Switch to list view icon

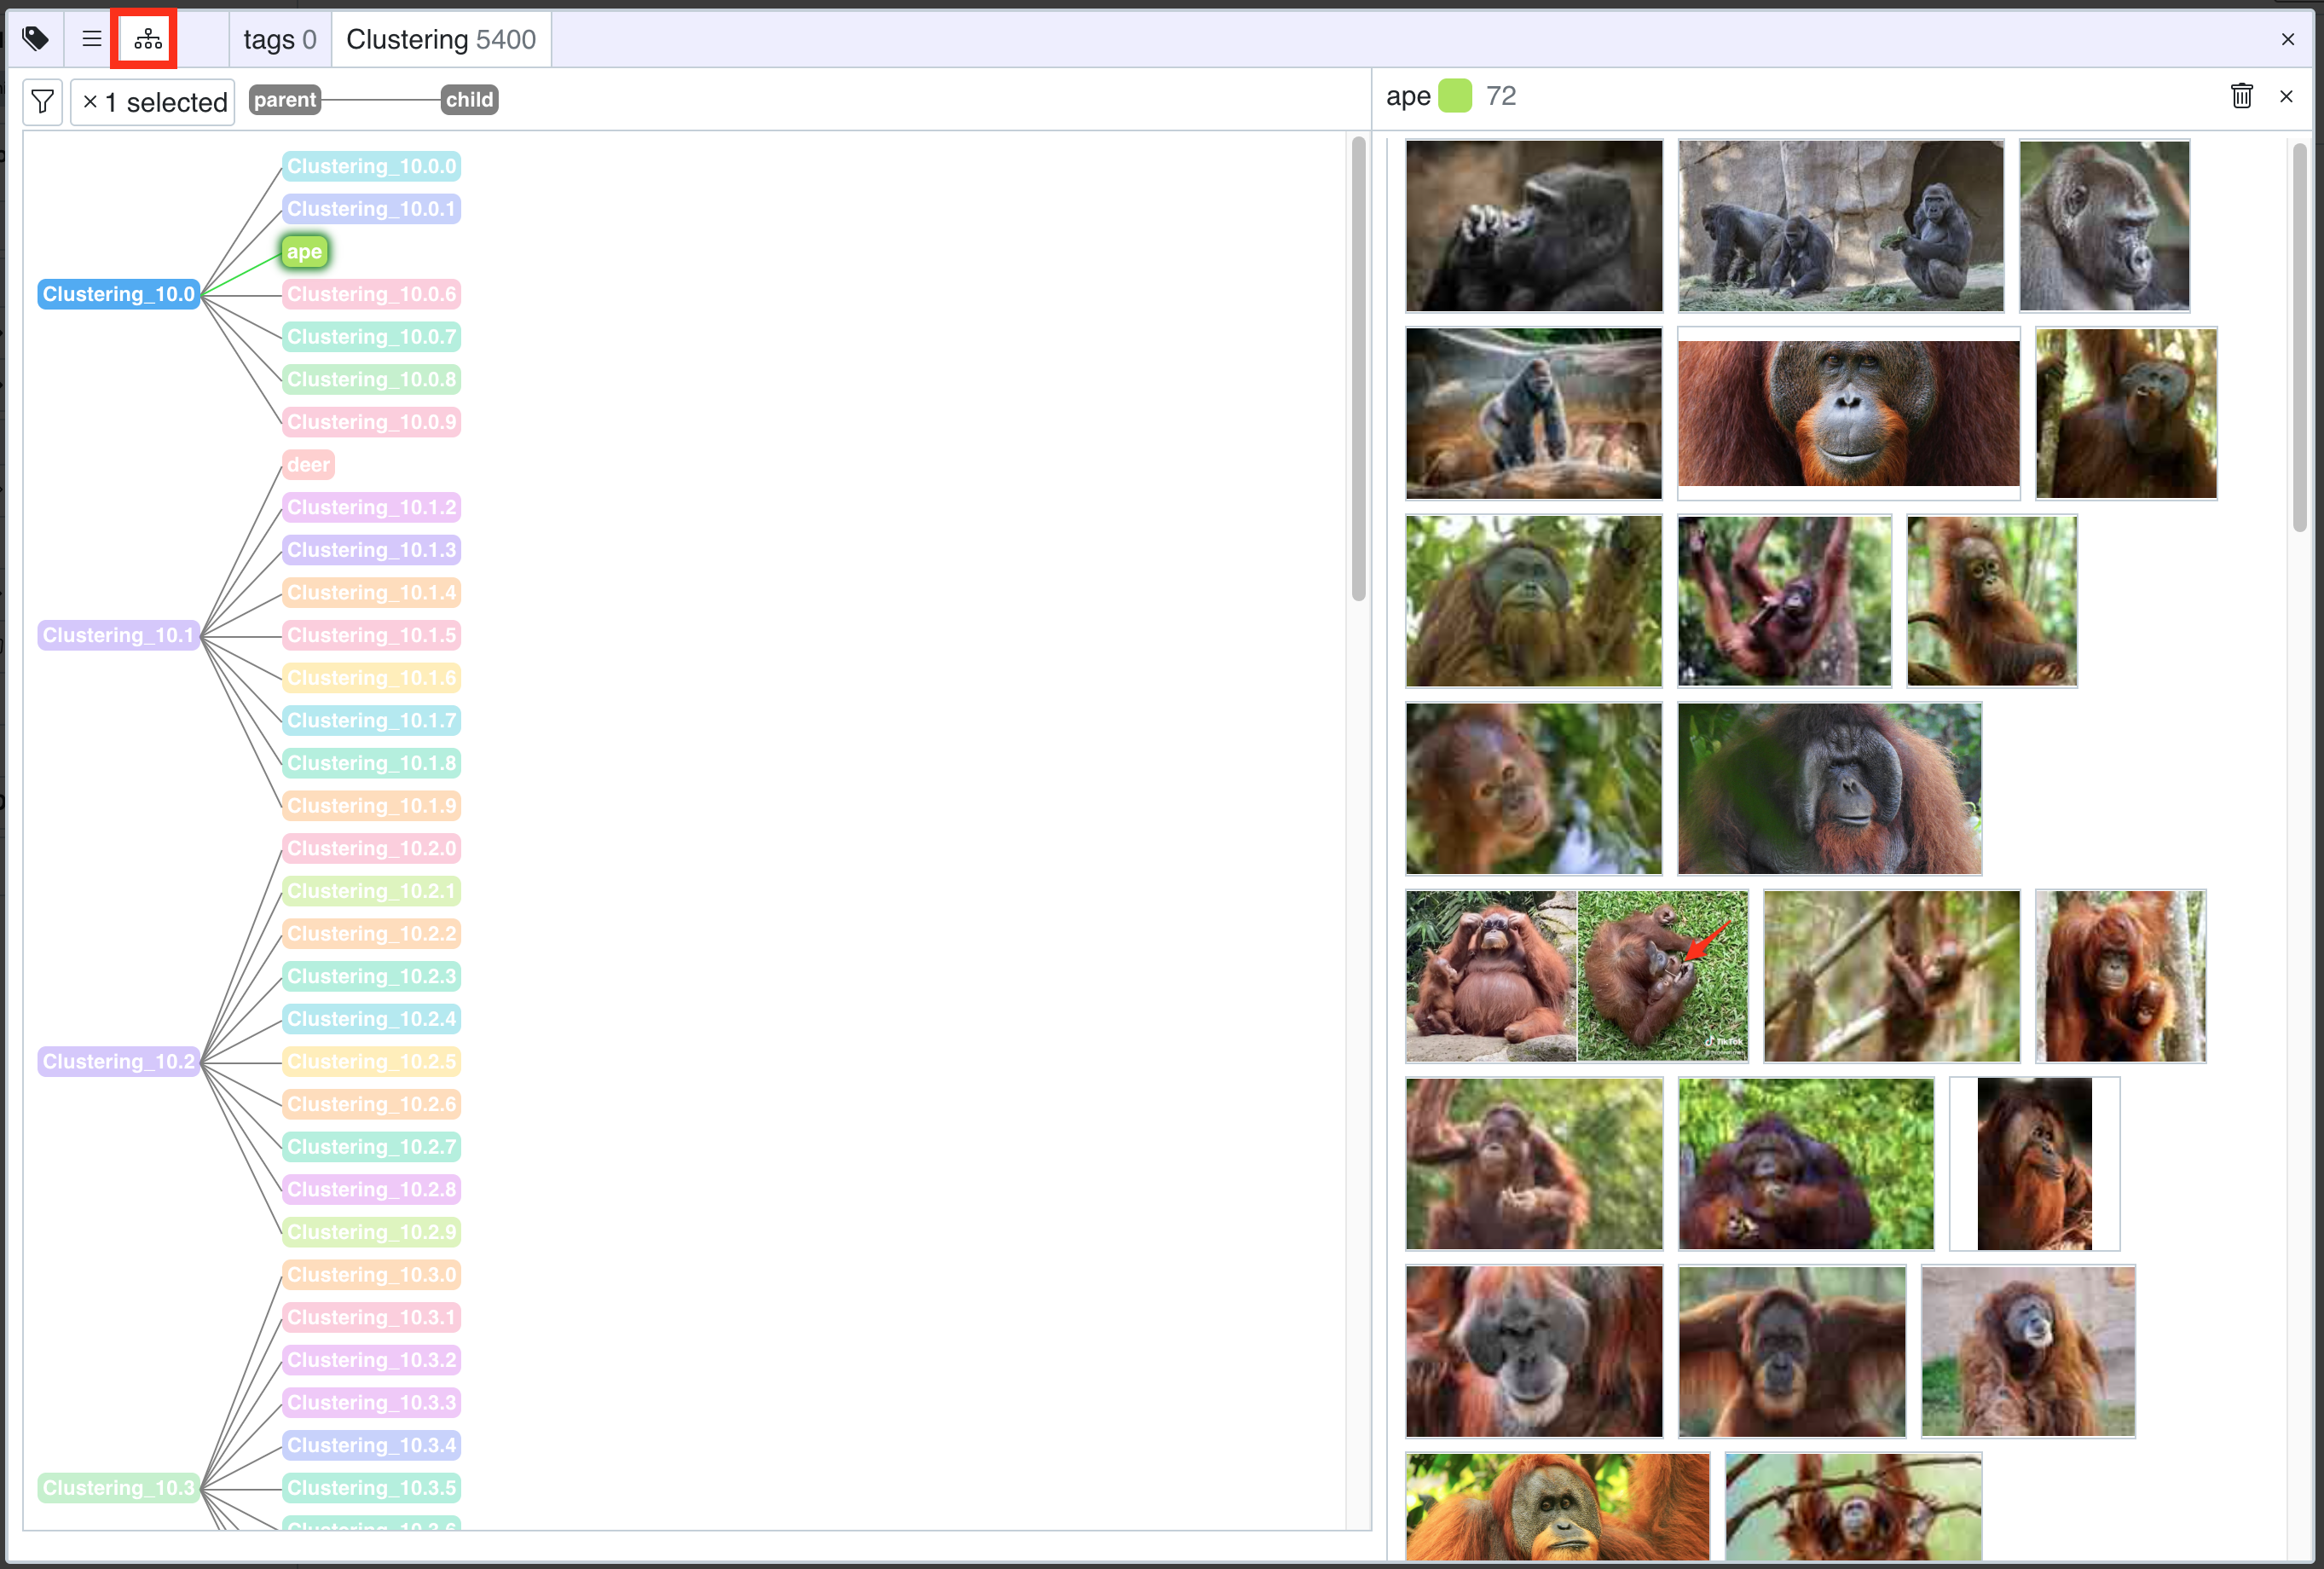pos(91,39)
